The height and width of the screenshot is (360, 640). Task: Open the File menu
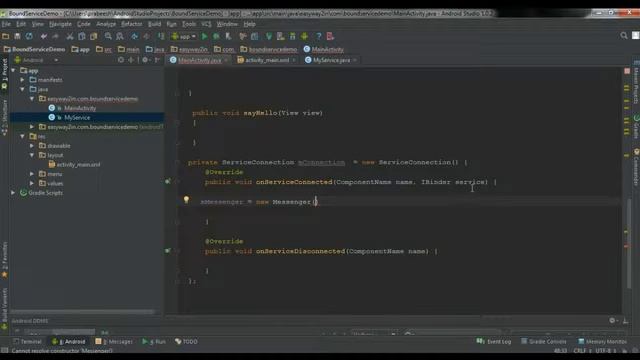click(6, 24)
